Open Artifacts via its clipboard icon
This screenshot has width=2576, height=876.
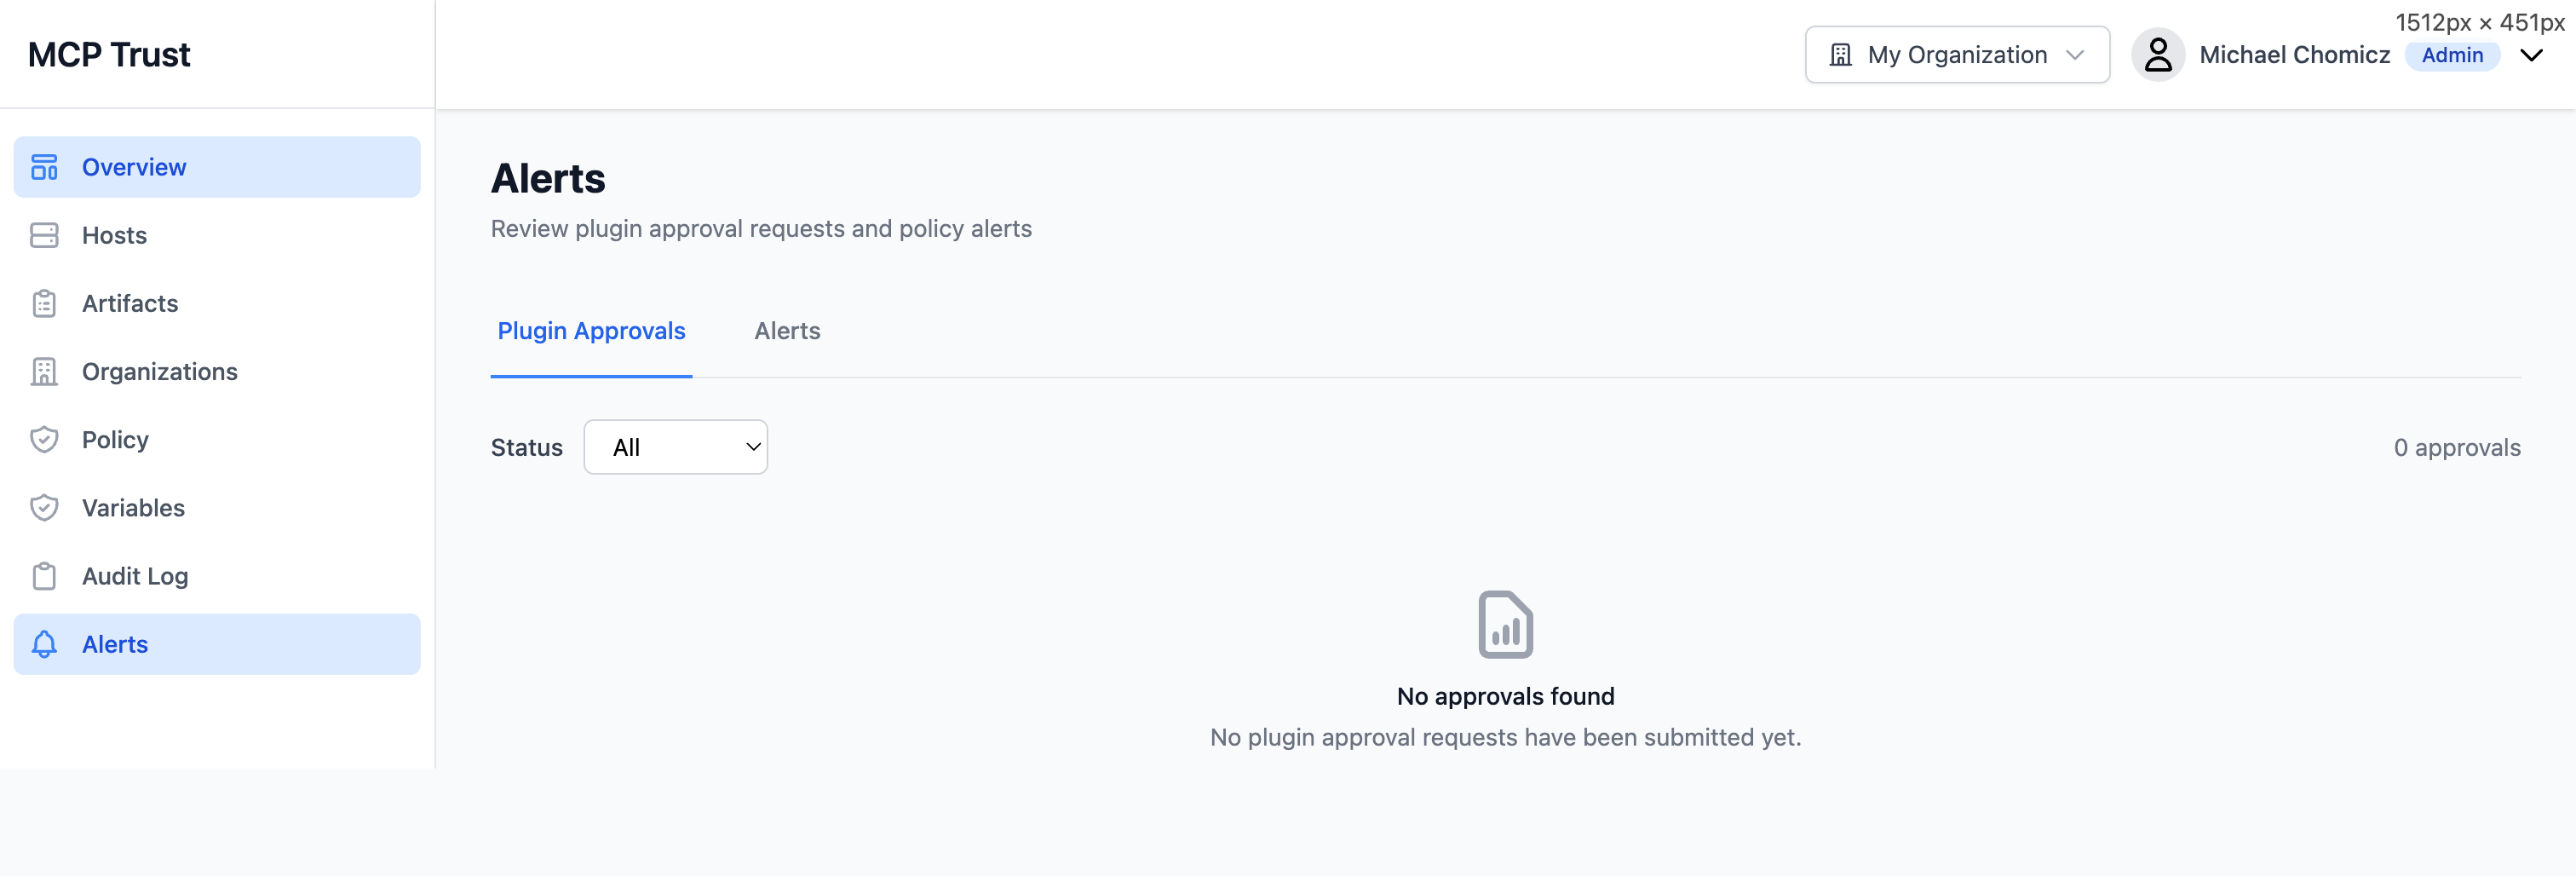[44, 303]
